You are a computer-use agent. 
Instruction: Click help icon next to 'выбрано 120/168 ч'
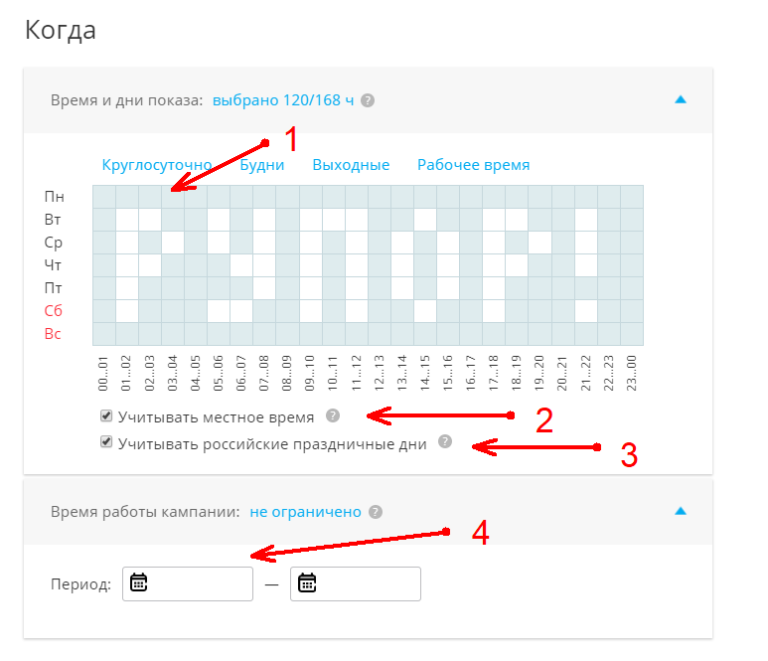367,100
